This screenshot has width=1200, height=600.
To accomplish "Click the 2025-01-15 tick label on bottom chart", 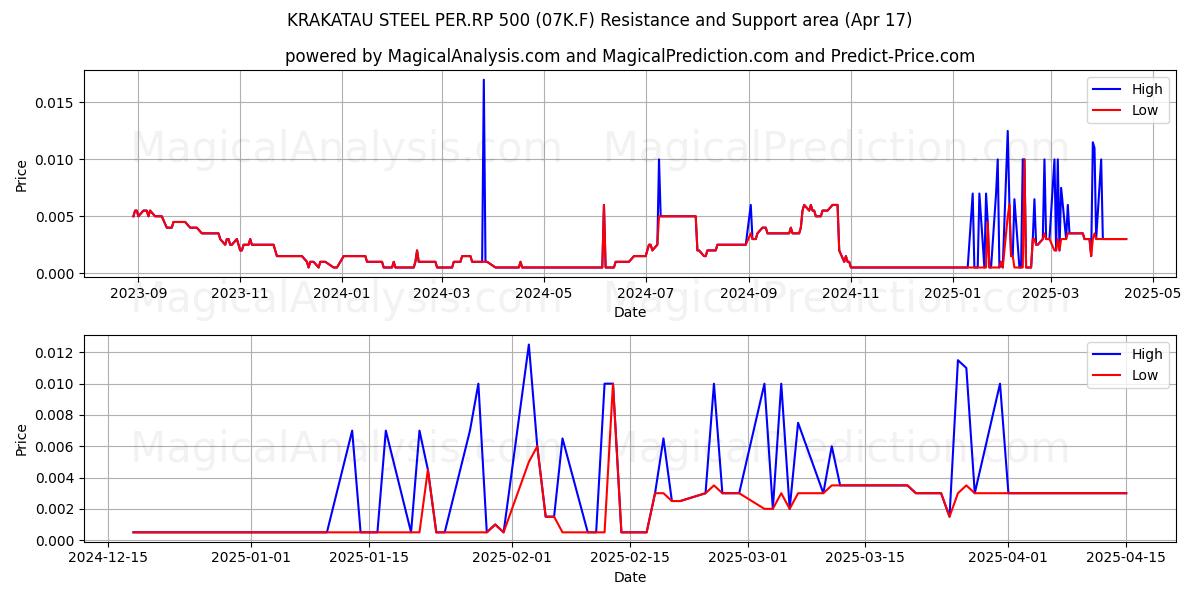I will [x=369, y=560].
